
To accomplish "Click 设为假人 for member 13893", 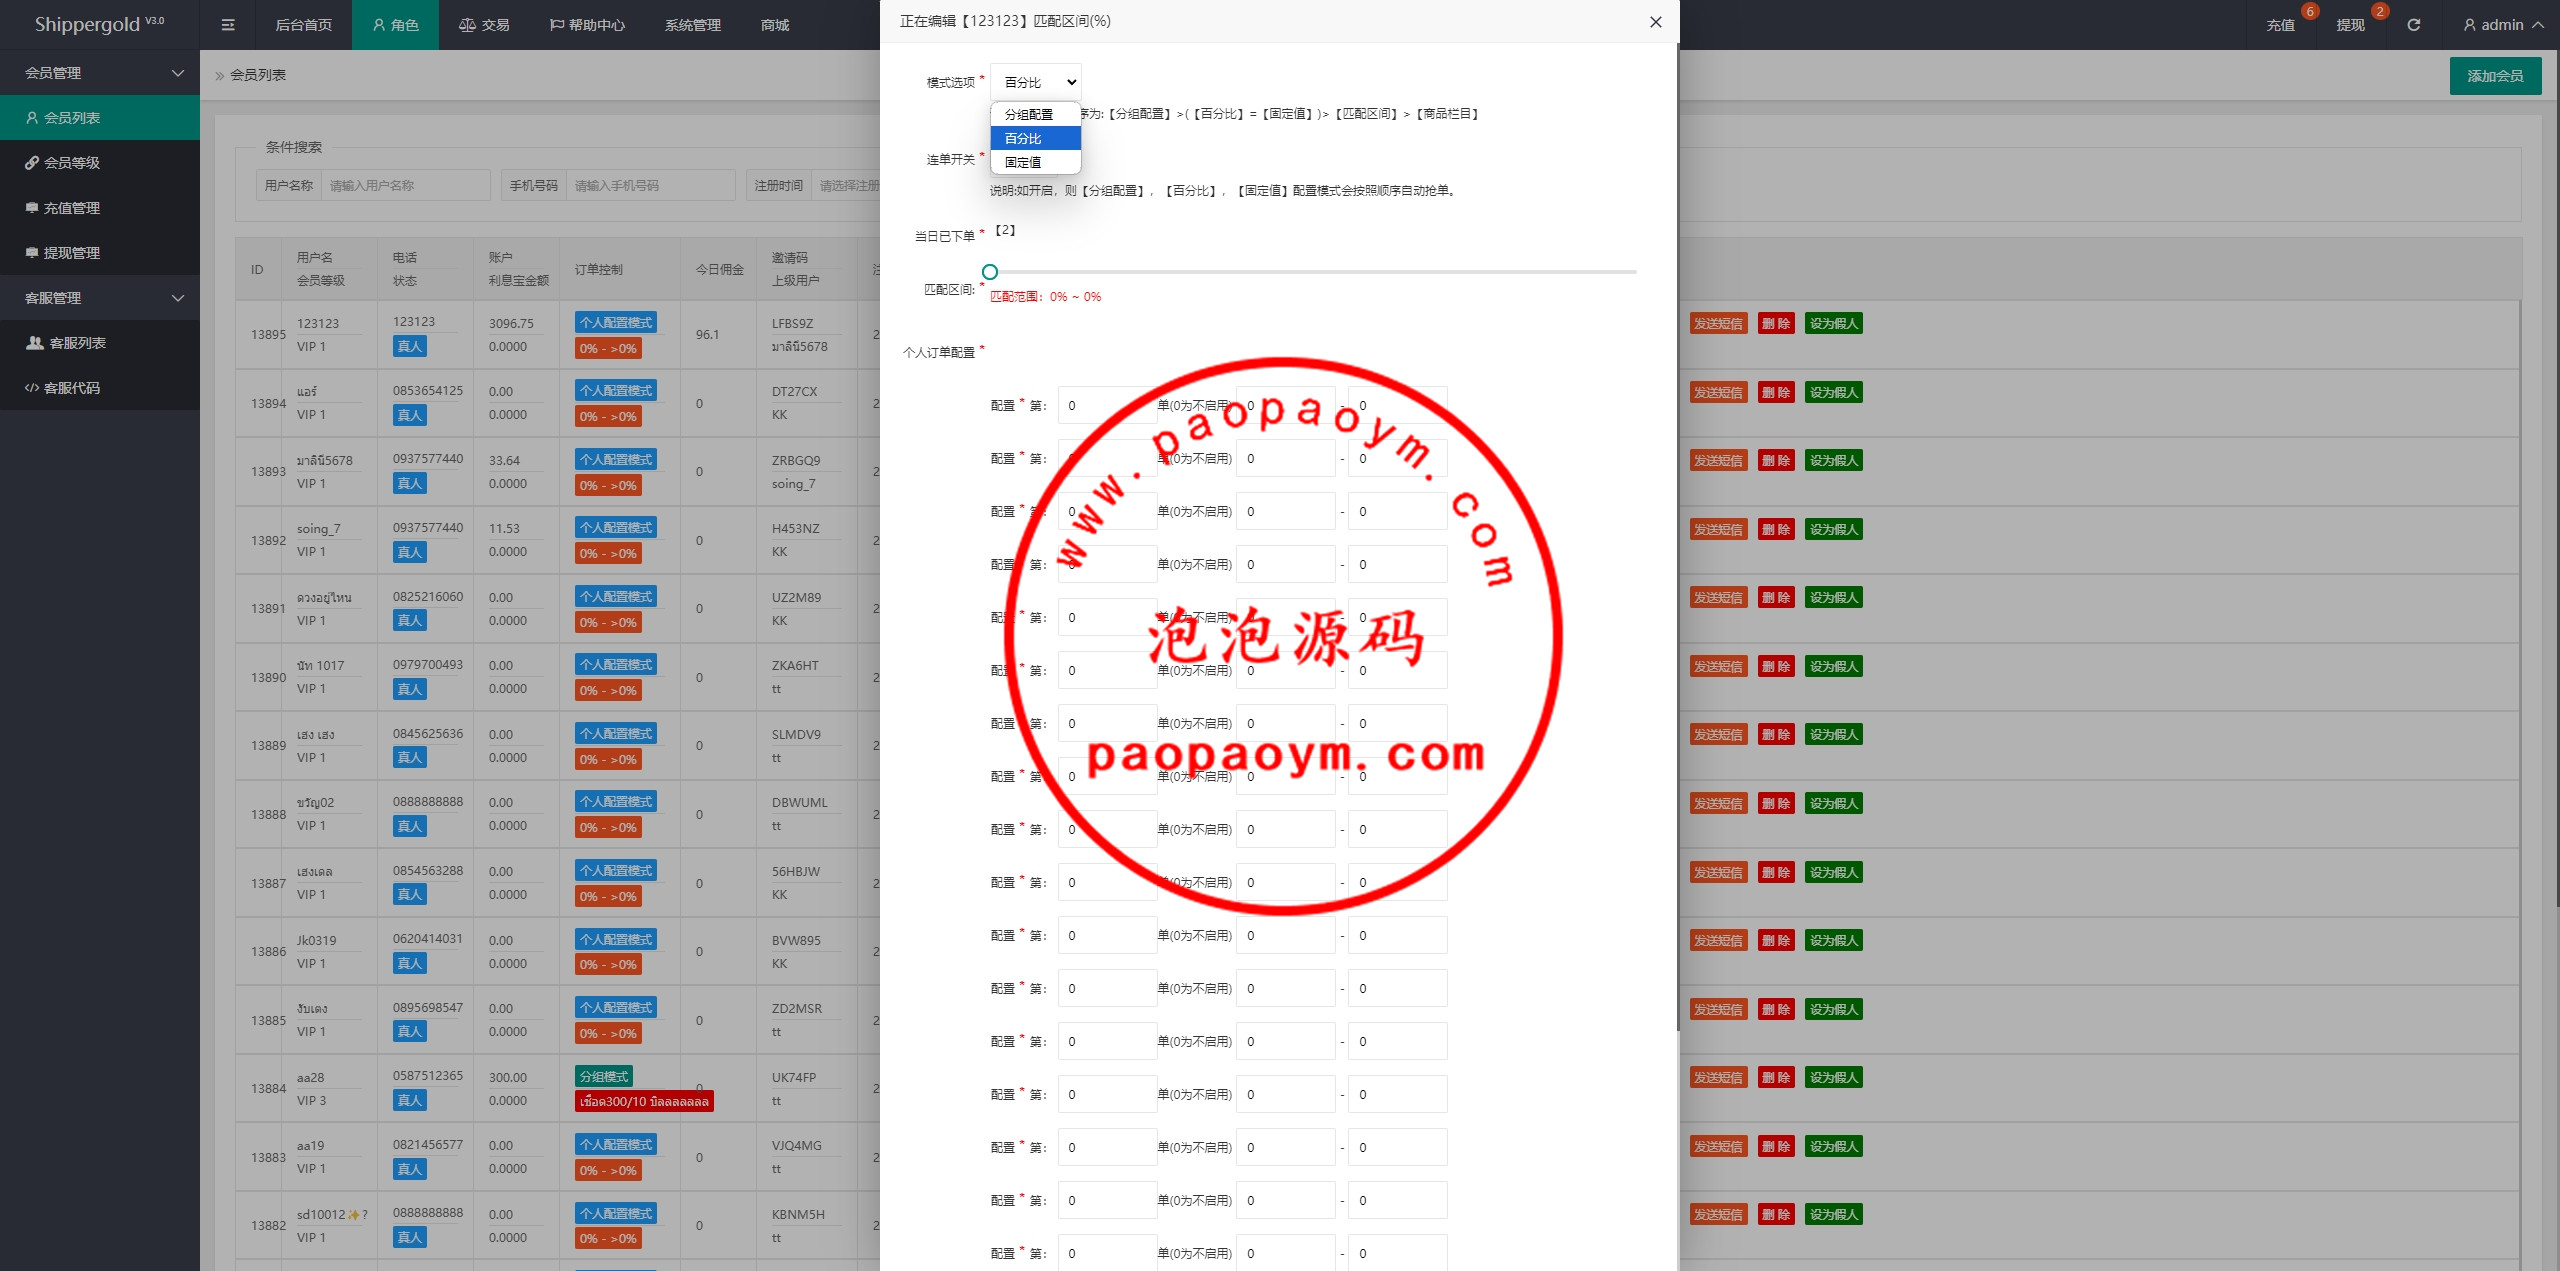I will [x=1834, y=461].
